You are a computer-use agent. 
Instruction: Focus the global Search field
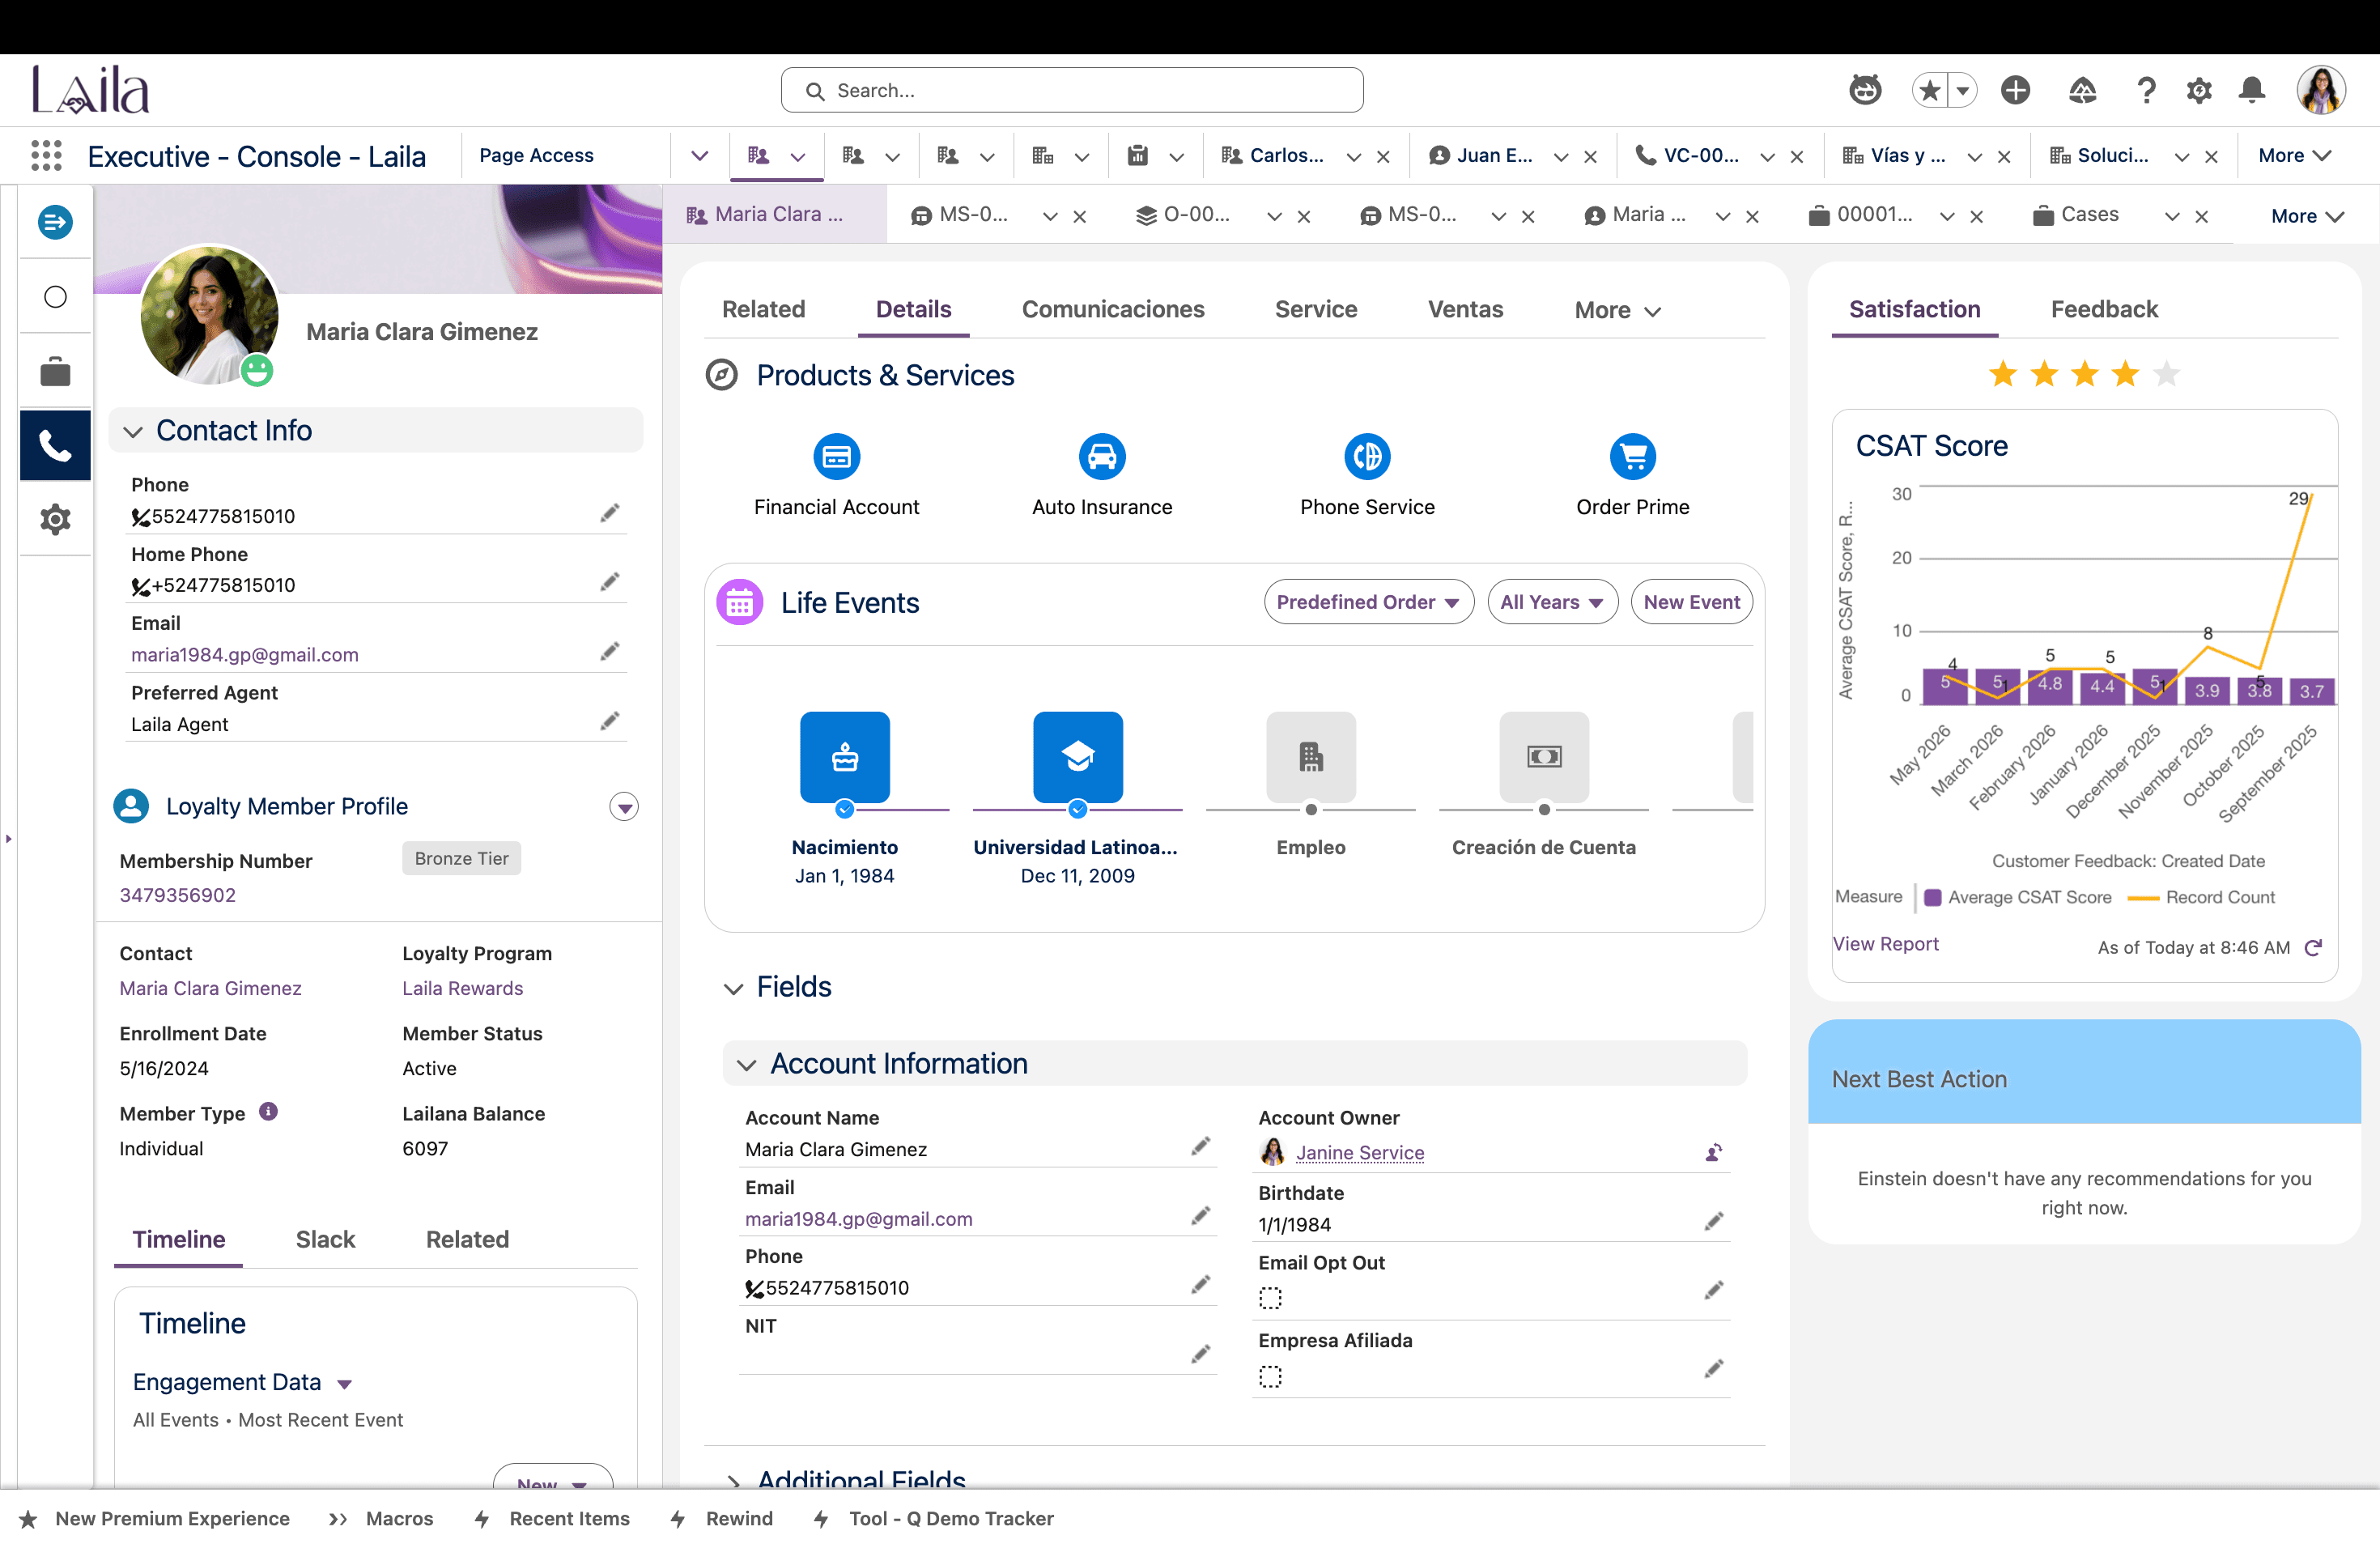[x=1072, y=90]
